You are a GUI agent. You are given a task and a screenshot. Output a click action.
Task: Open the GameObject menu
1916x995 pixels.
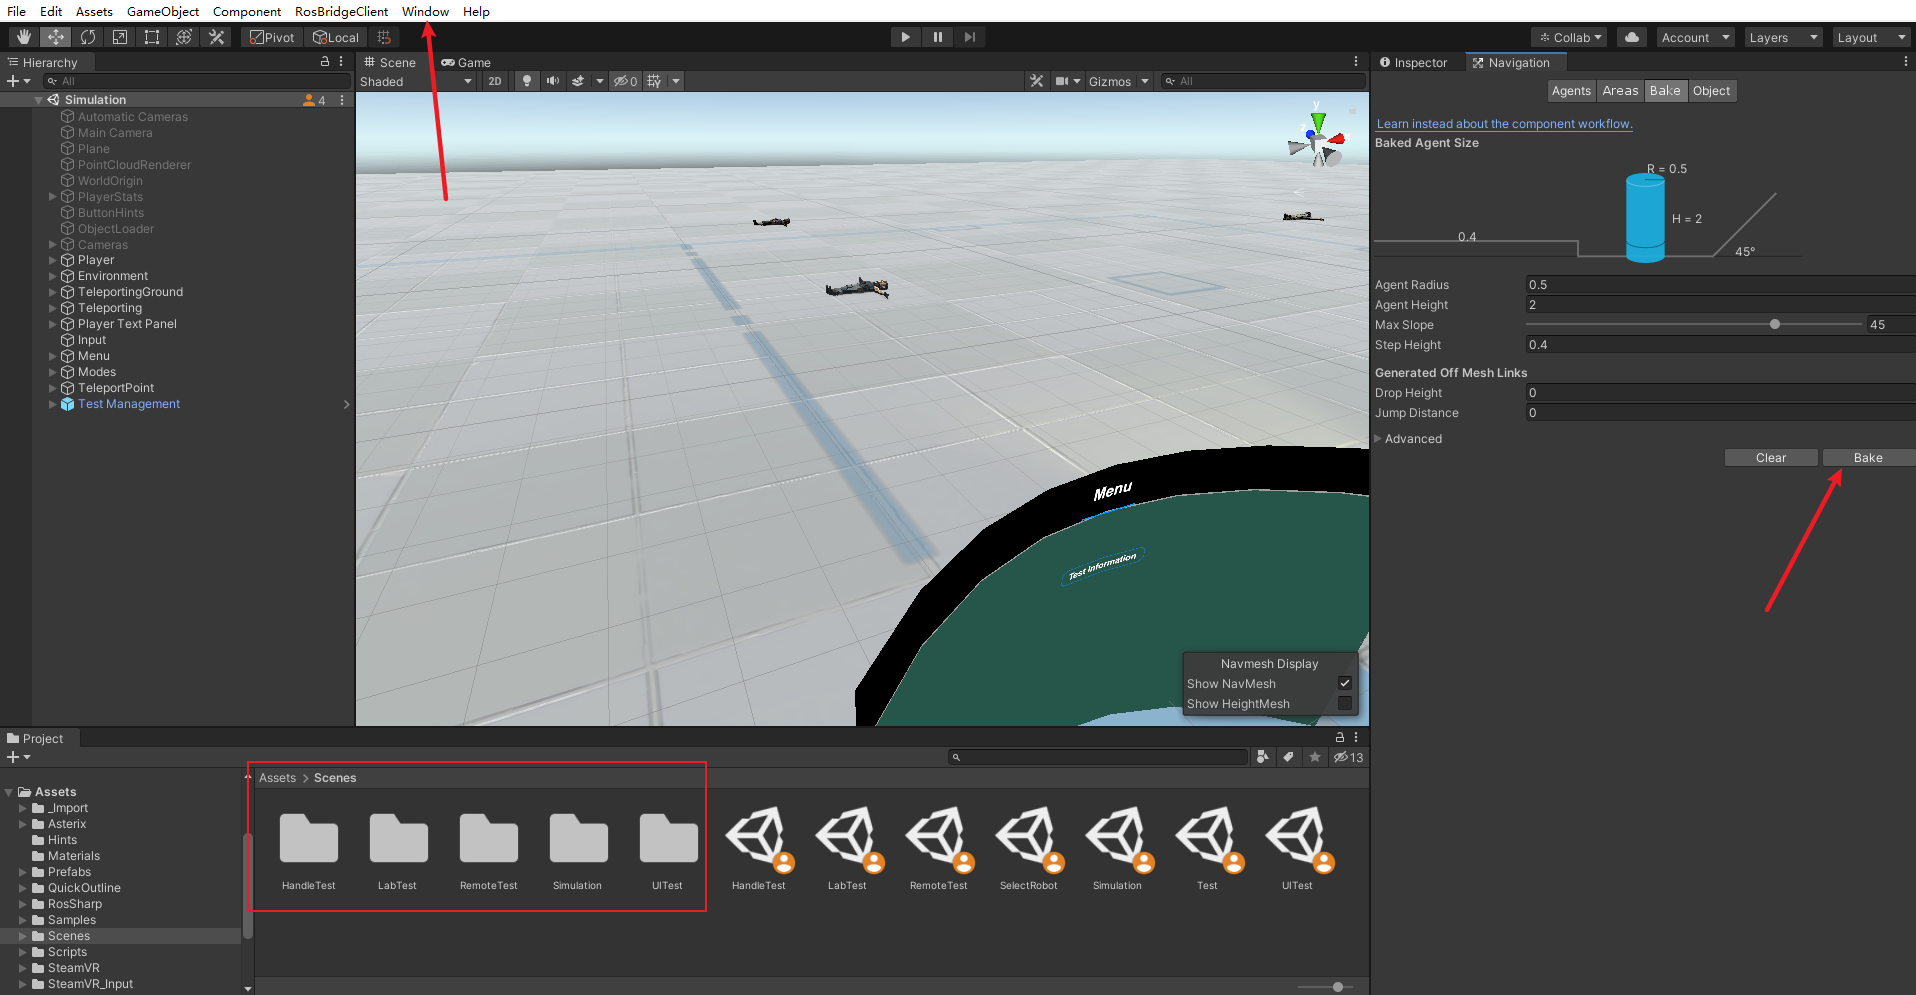coord(163,11)
